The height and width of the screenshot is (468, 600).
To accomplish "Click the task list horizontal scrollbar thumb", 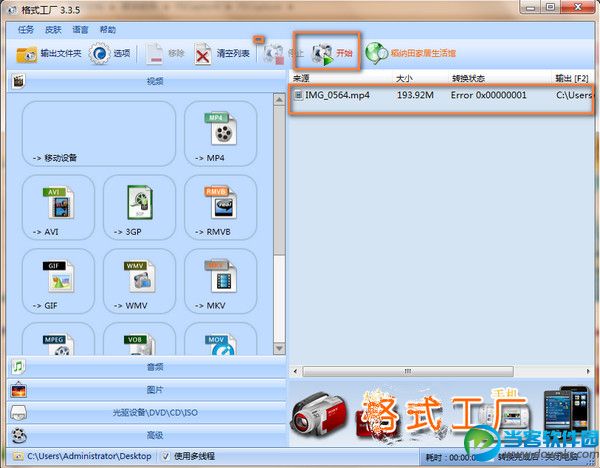I will (408, 371).
